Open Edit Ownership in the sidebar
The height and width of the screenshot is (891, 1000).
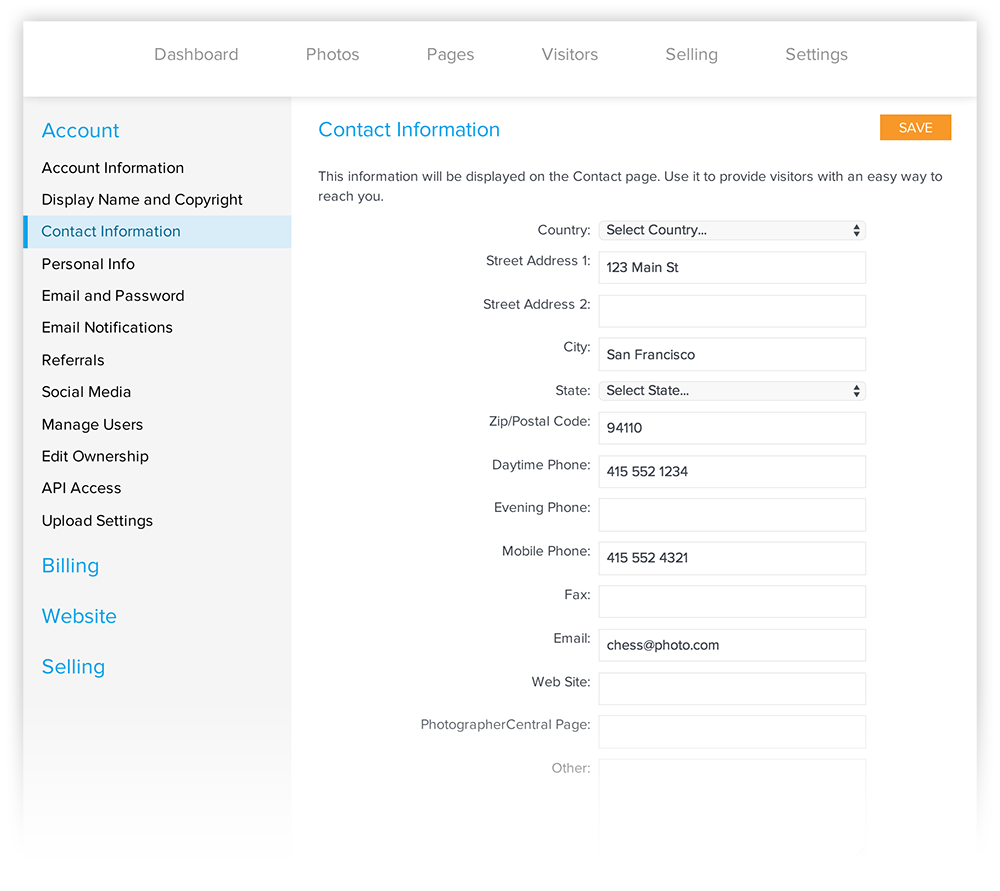[95, 457]
